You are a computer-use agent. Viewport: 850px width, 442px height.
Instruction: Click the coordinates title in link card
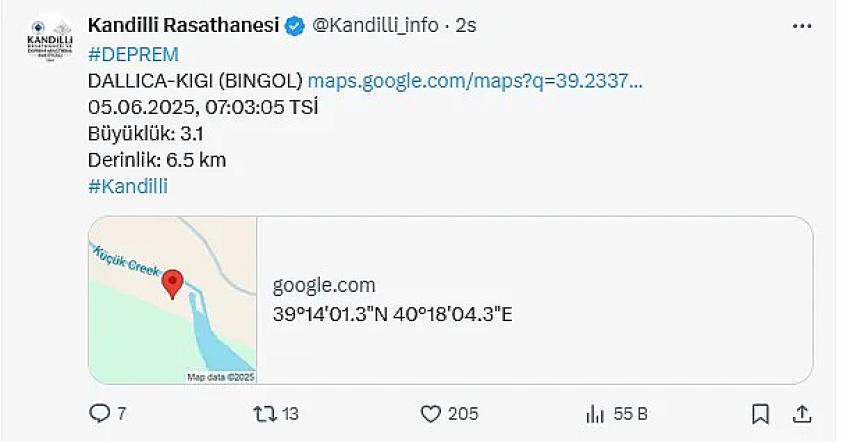pyautogui.click(x=392, y=313)
